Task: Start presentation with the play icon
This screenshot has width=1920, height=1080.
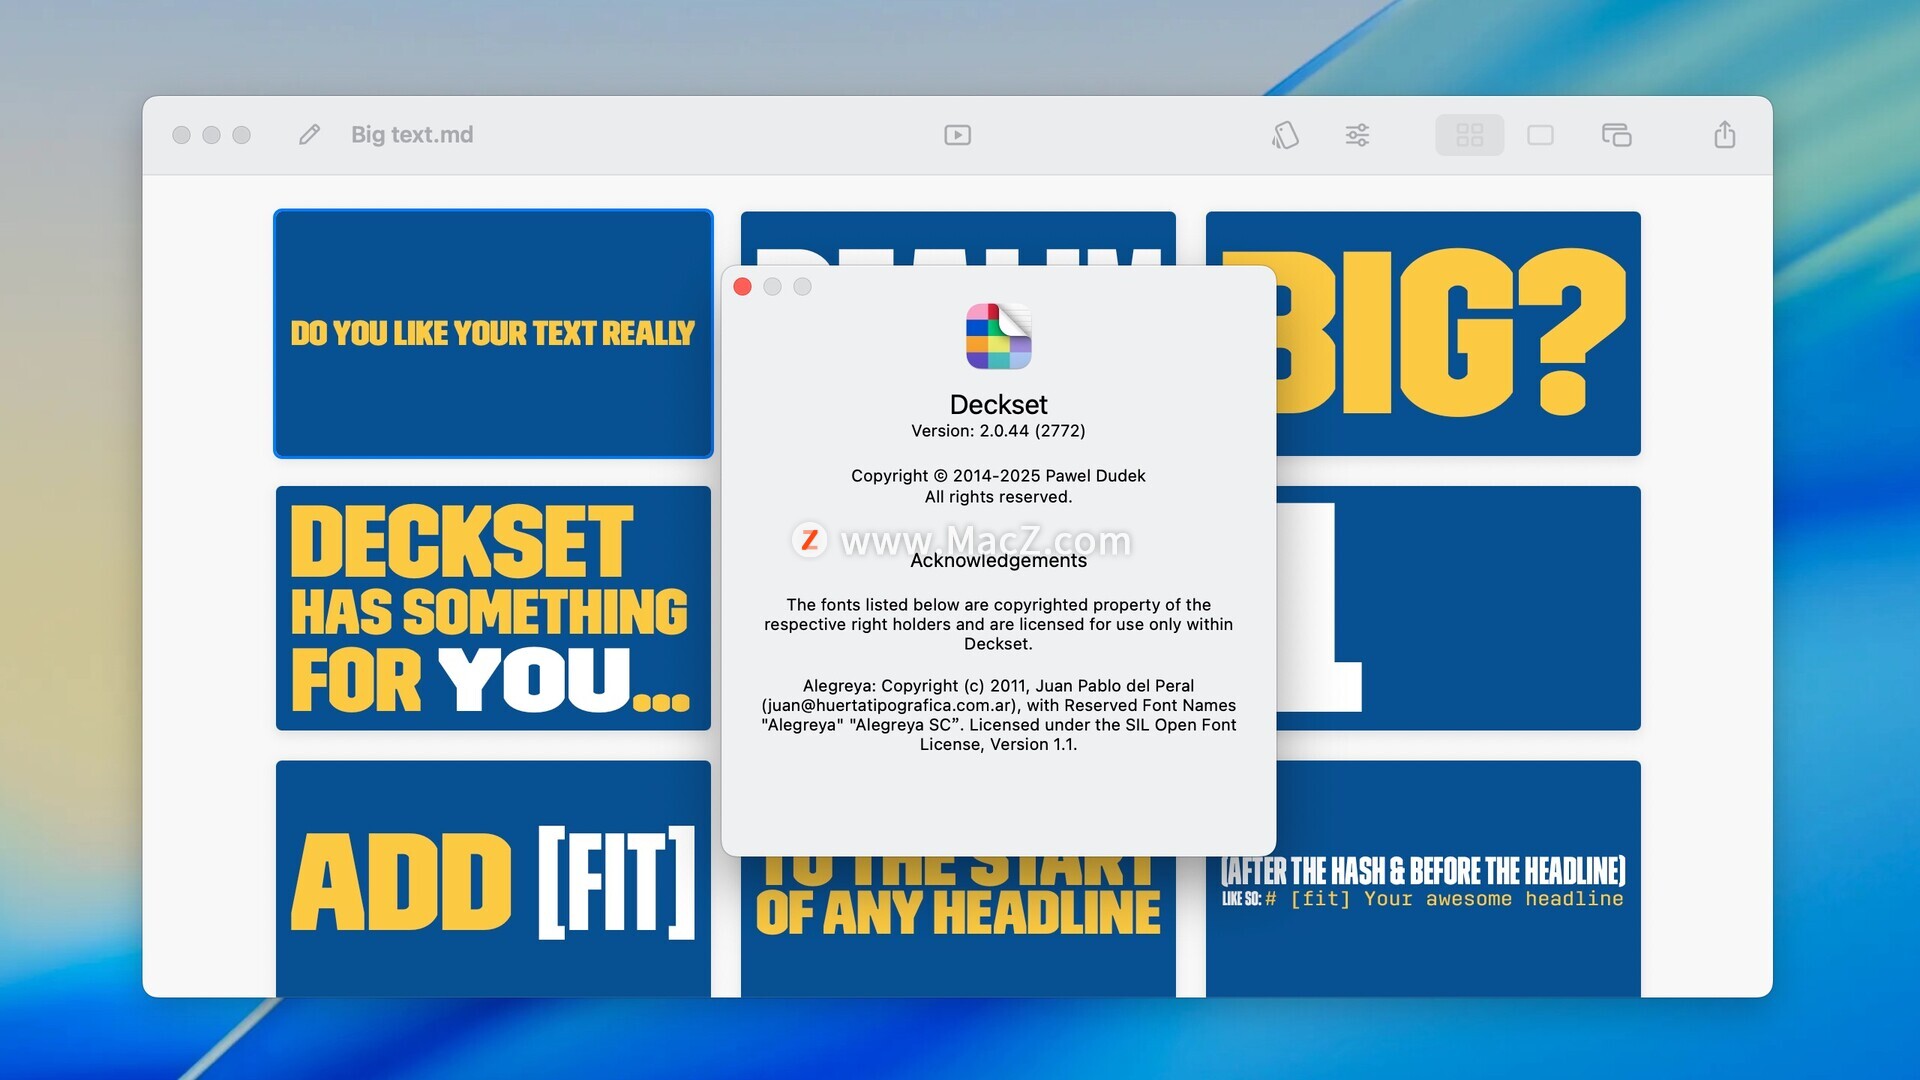Action: [x=957, y=135]
